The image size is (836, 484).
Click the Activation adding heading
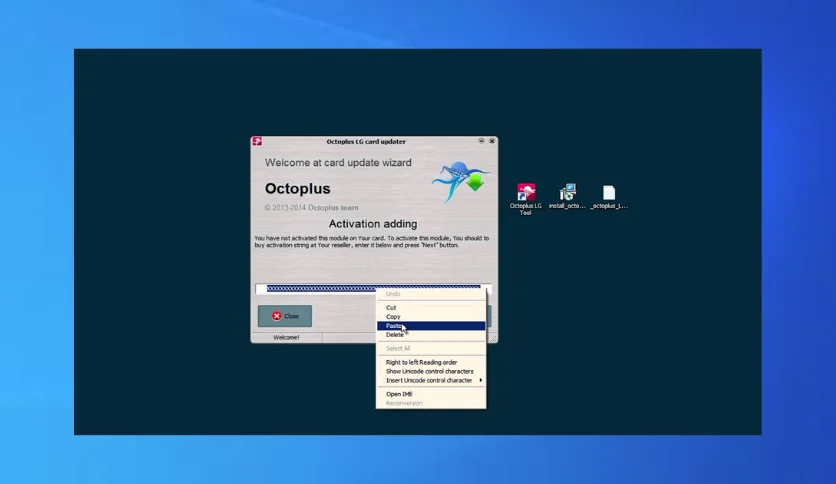tap(373, 224)
